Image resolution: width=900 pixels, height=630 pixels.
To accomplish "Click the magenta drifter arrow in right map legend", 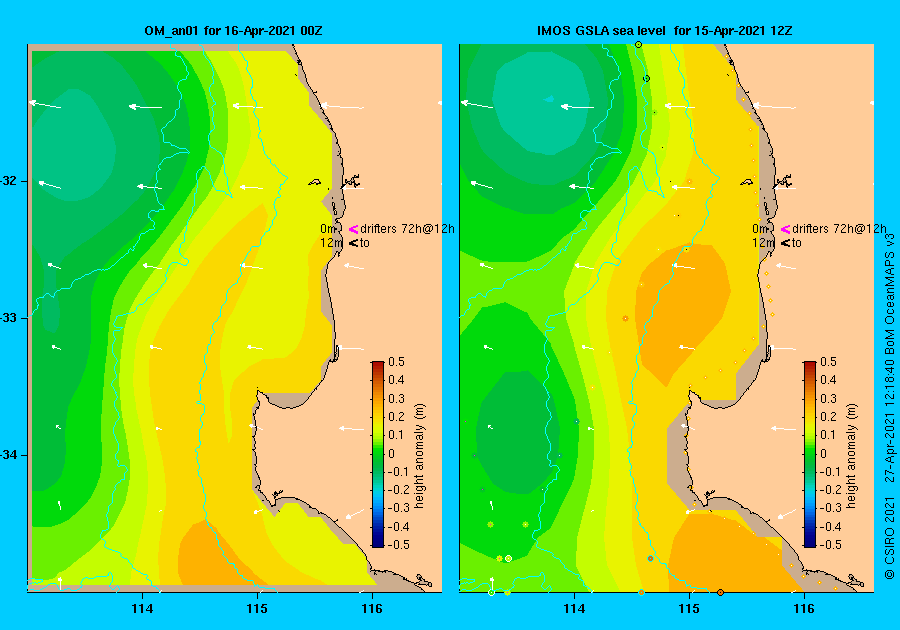I will (x=786, y=230).
